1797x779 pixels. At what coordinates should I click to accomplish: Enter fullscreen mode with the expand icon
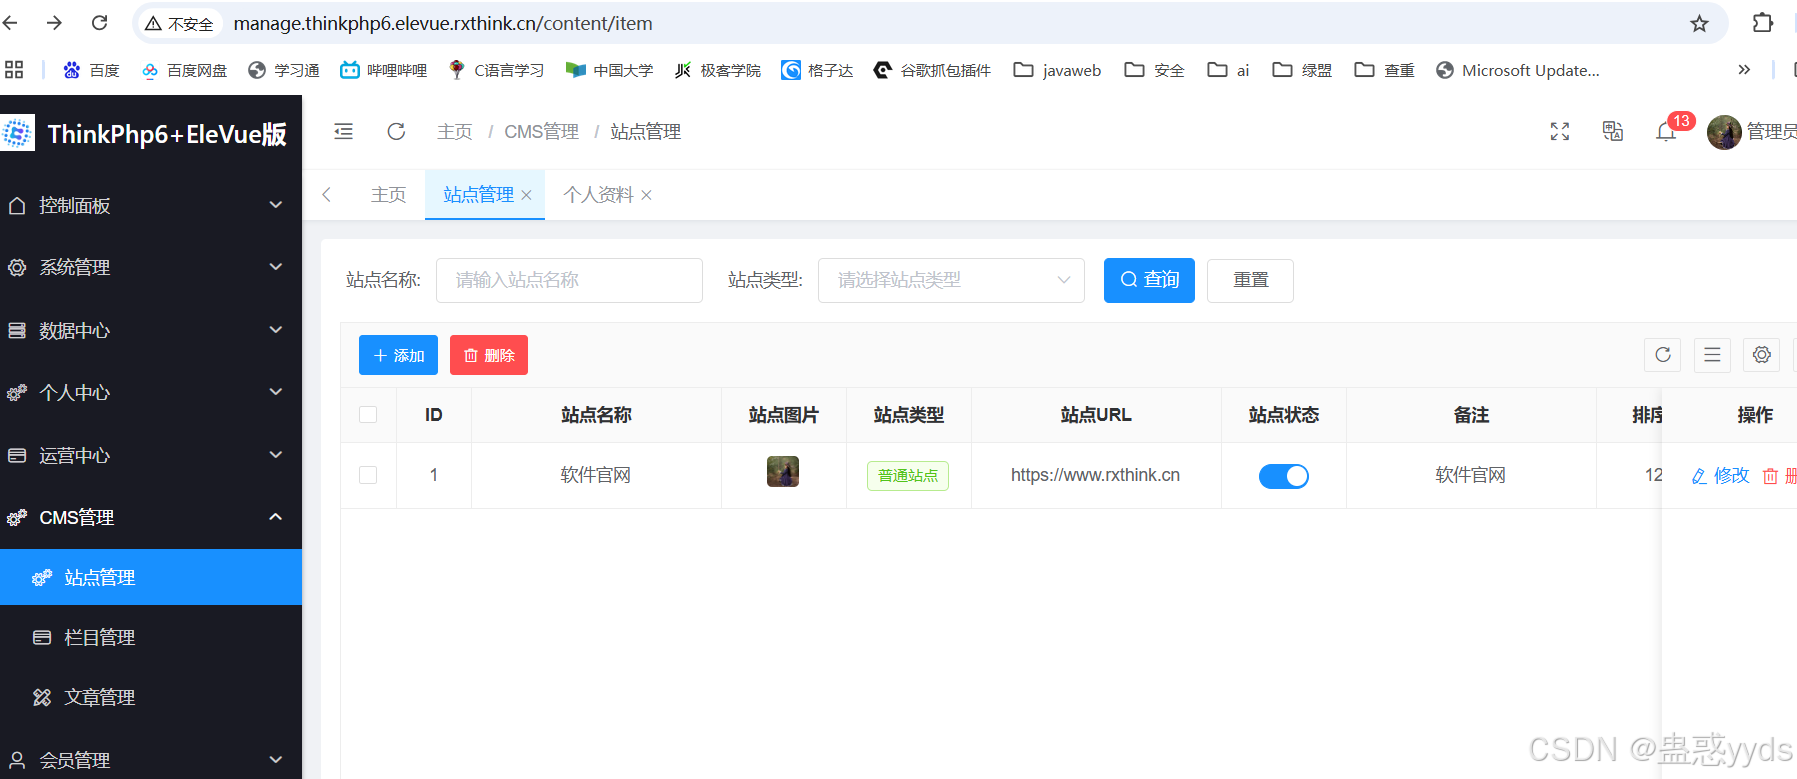[1560, 131]
